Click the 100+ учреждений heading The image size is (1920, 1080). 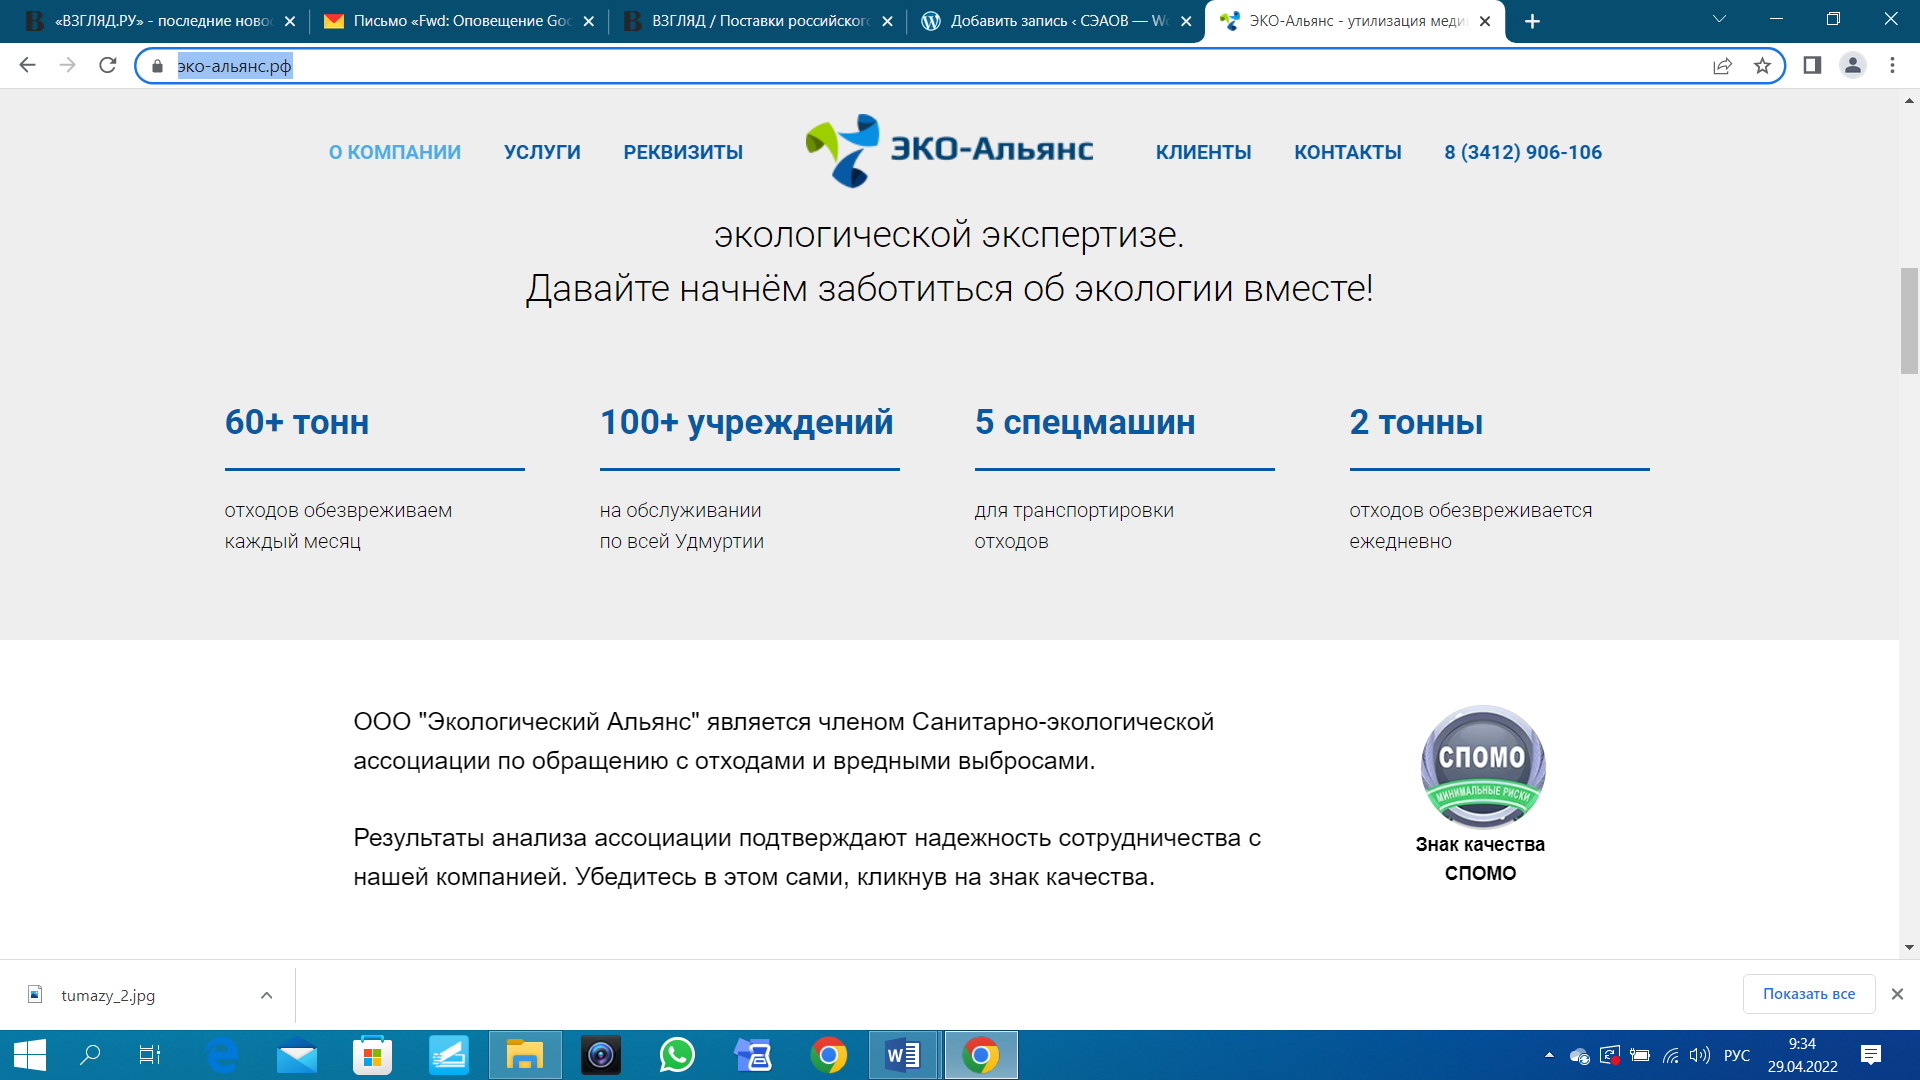tap(746, 422)
